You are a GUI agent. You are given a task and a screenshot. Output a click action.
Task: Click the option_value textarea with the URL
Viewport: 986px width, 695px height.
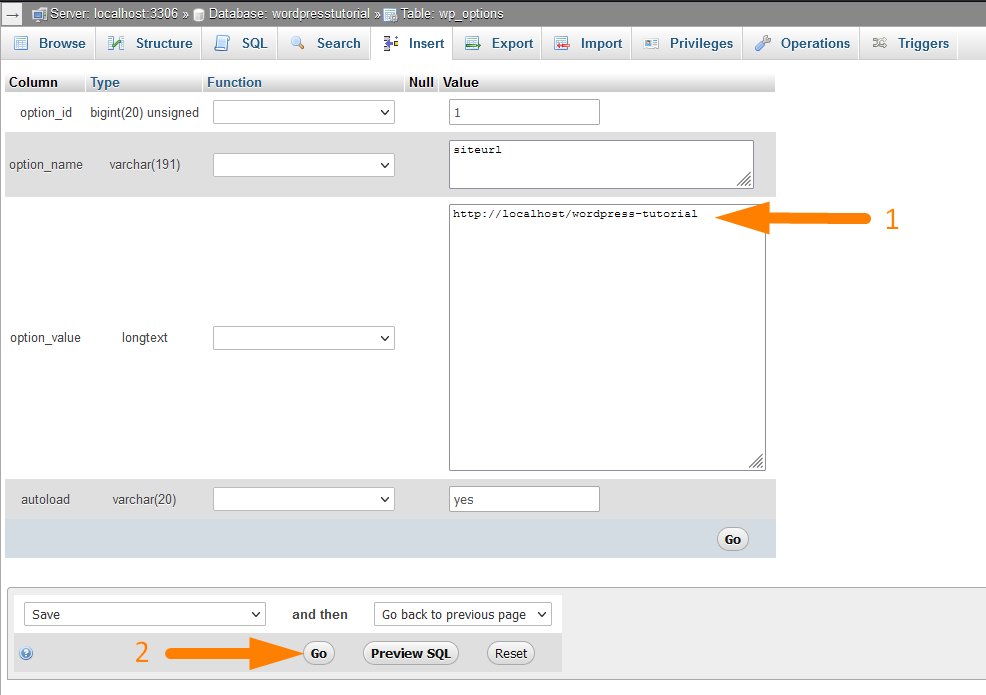click(x=607, y=337)
